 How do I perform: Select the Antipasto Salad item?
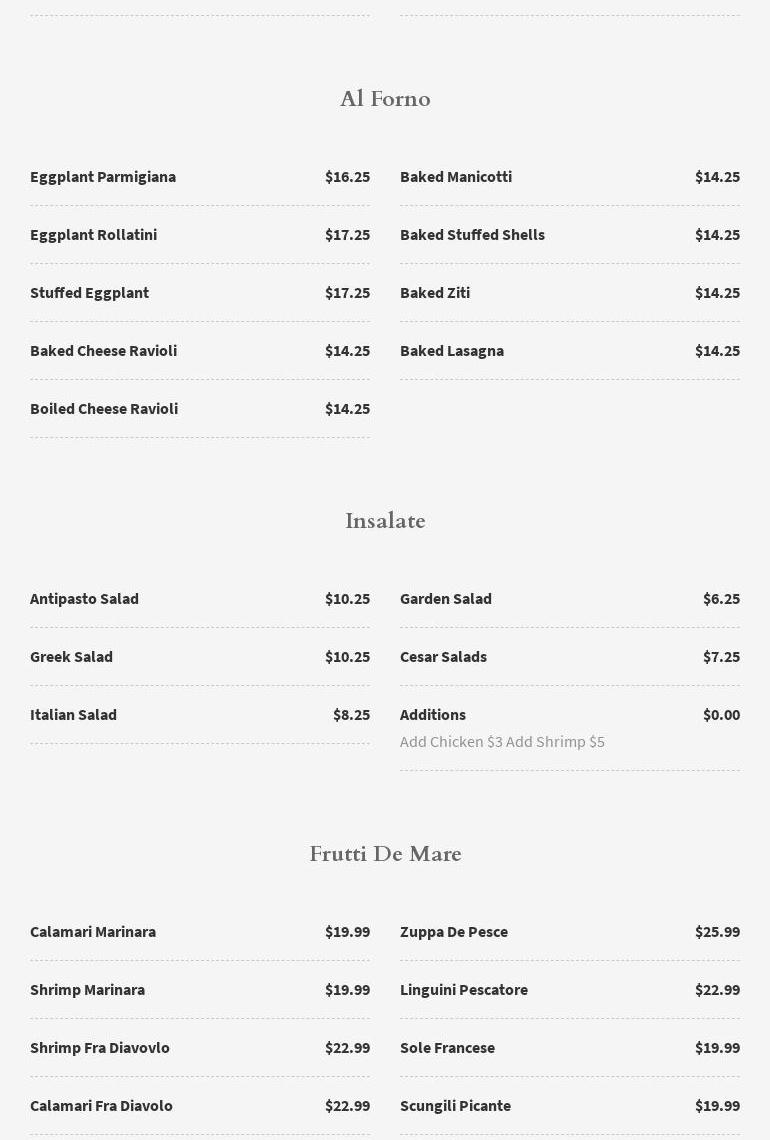pos(84,599)
